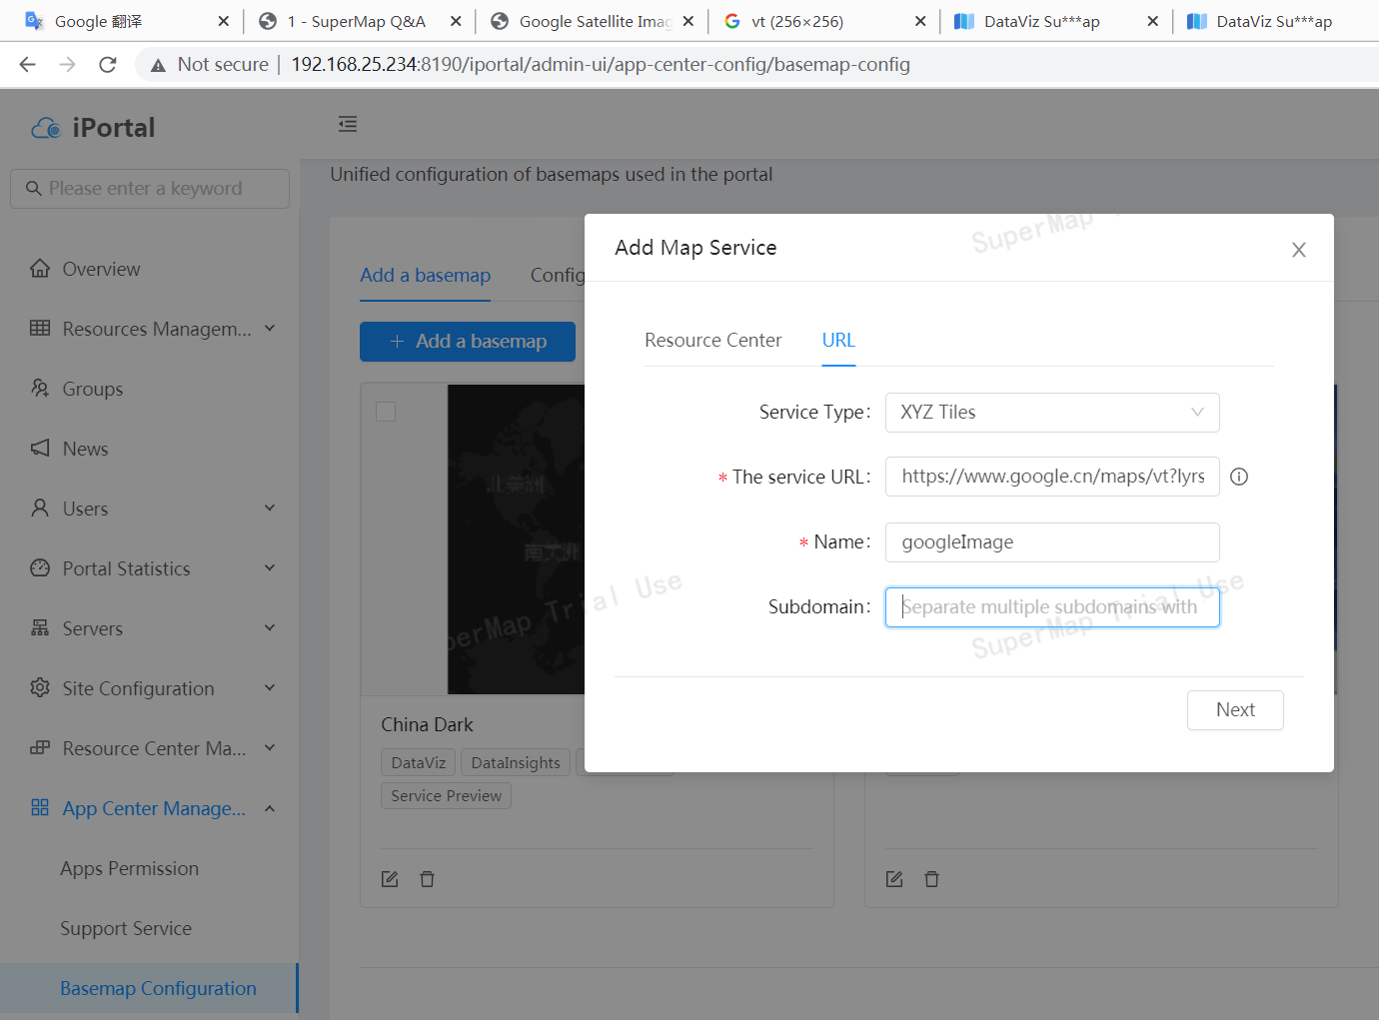The width and height of the screenshot is (1379, 1020).
Task: Click the Portal Statistics gauge icon
Action: [40, 568]
